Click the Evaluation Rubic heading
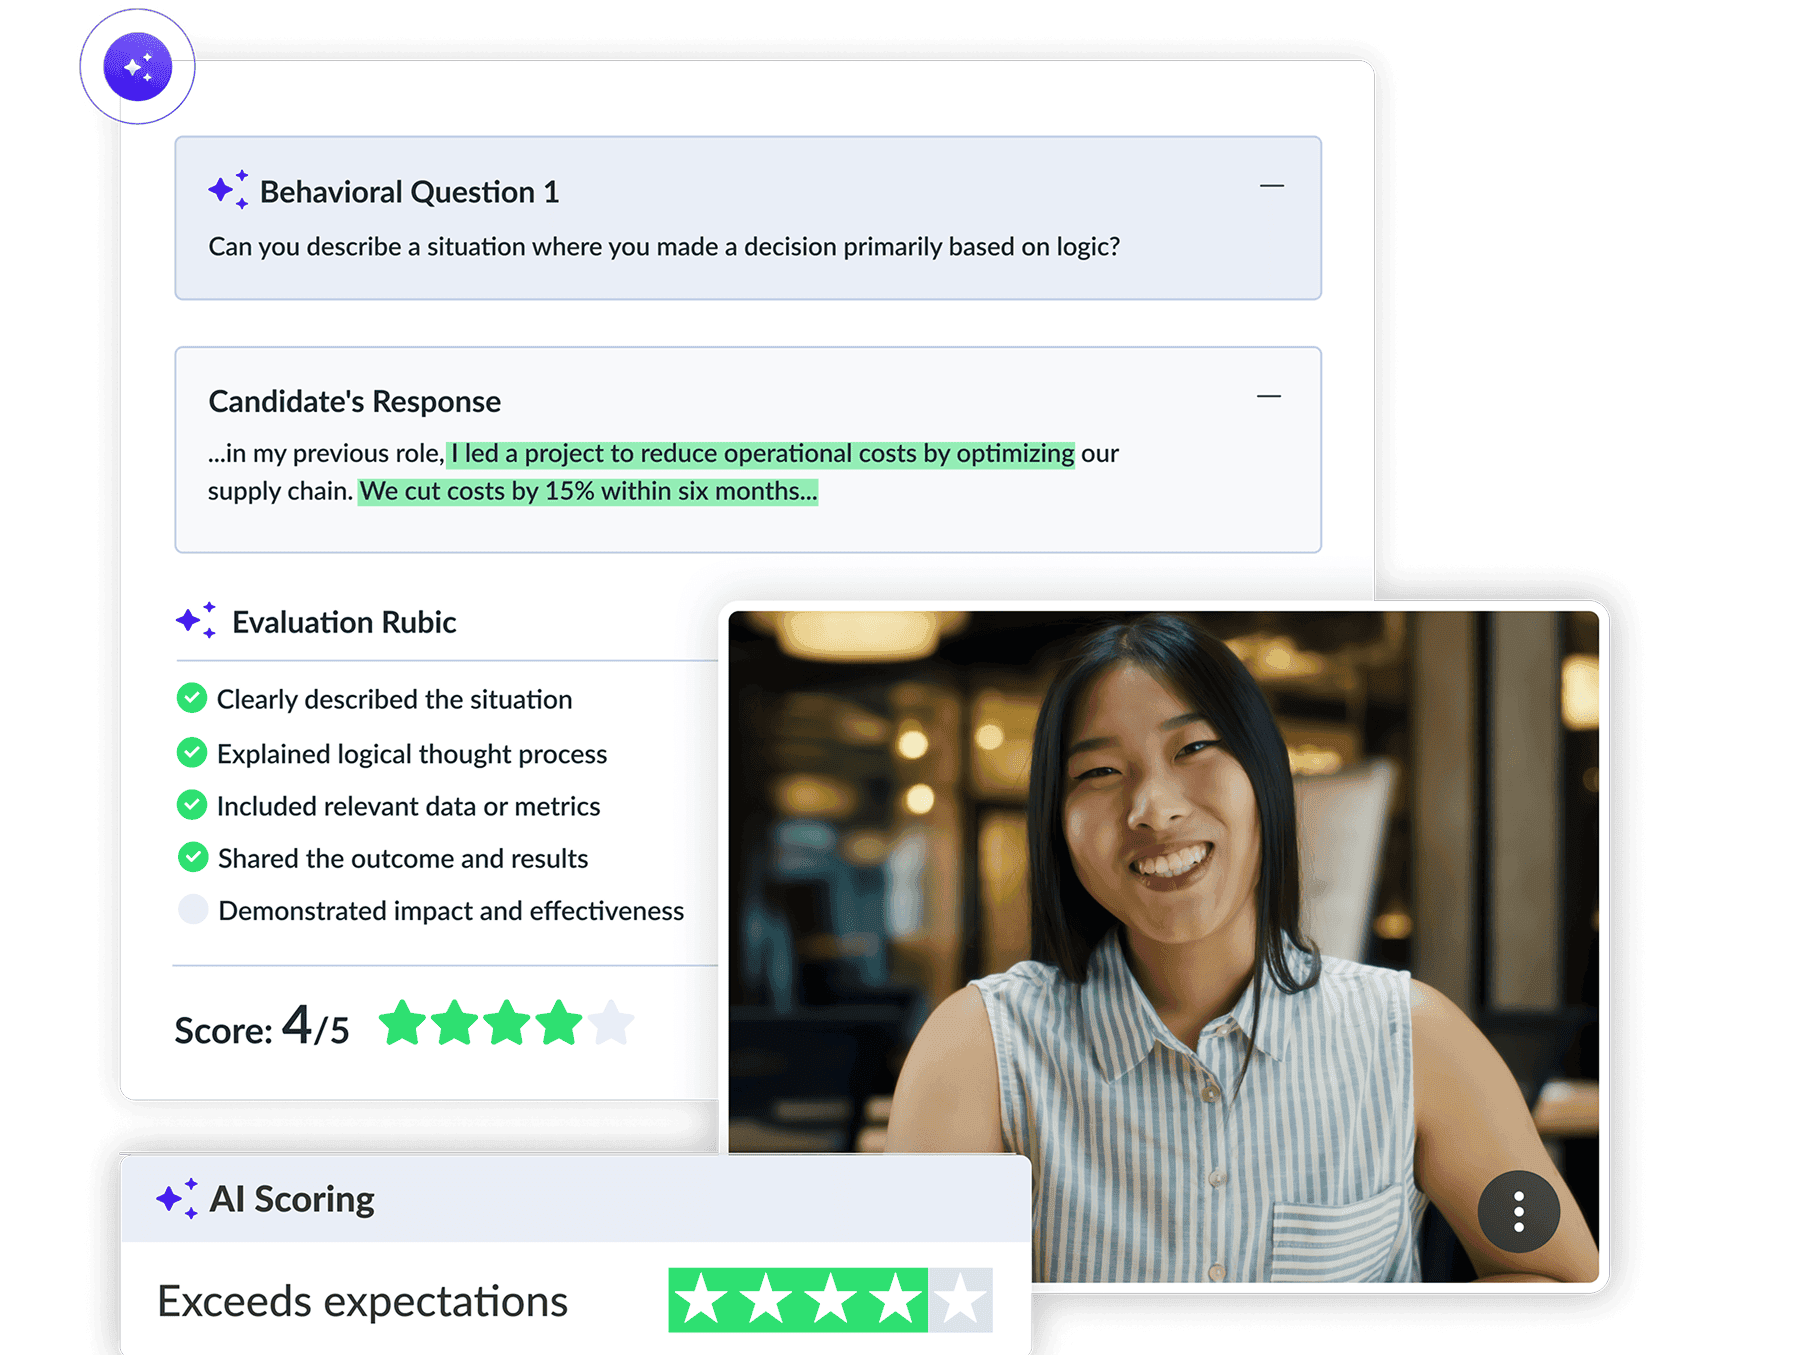Viewport: 1805px width, 1355px height. pos(344,622)
